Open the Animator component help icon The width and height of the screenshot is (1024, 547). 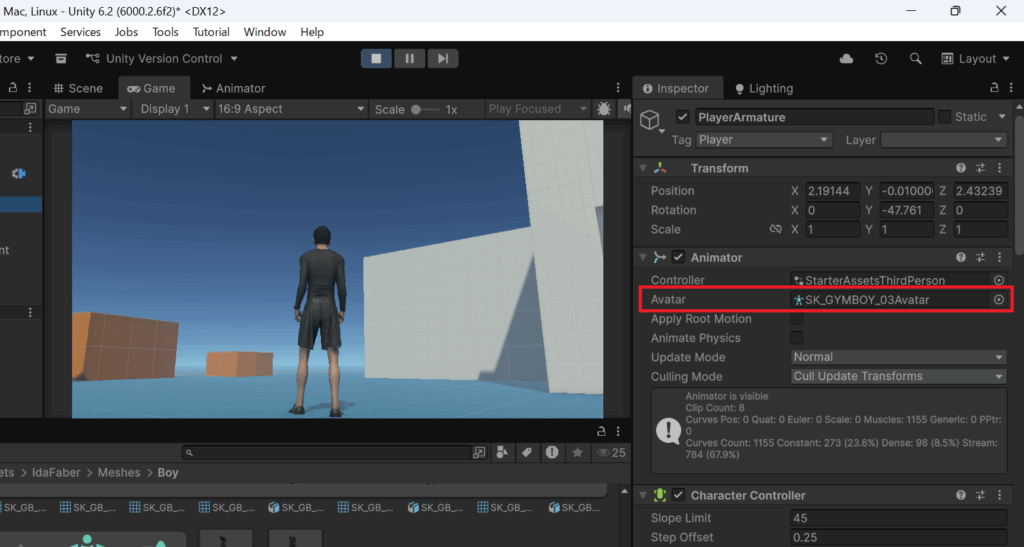point(961,257)
